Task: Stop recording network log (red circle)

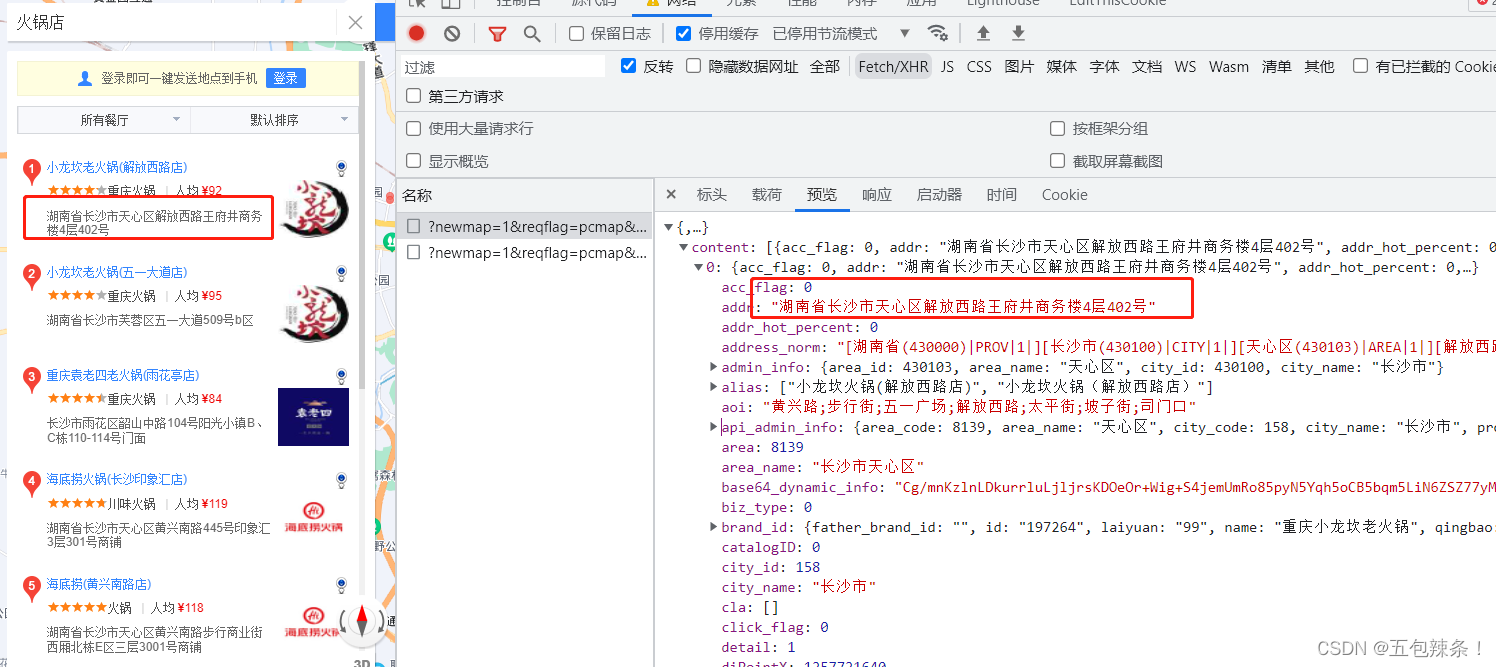Action: click(417, 33)
